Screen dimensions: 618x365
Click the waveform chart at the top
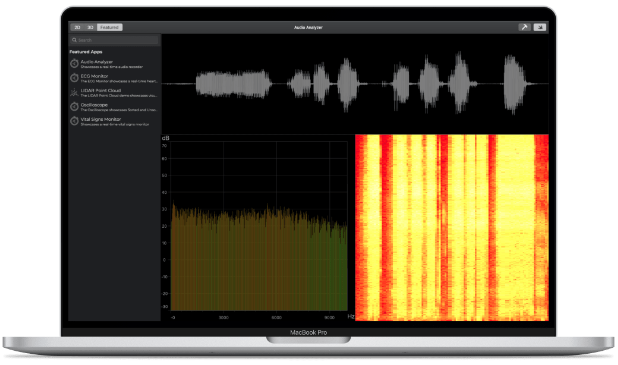tap(355, 84)
